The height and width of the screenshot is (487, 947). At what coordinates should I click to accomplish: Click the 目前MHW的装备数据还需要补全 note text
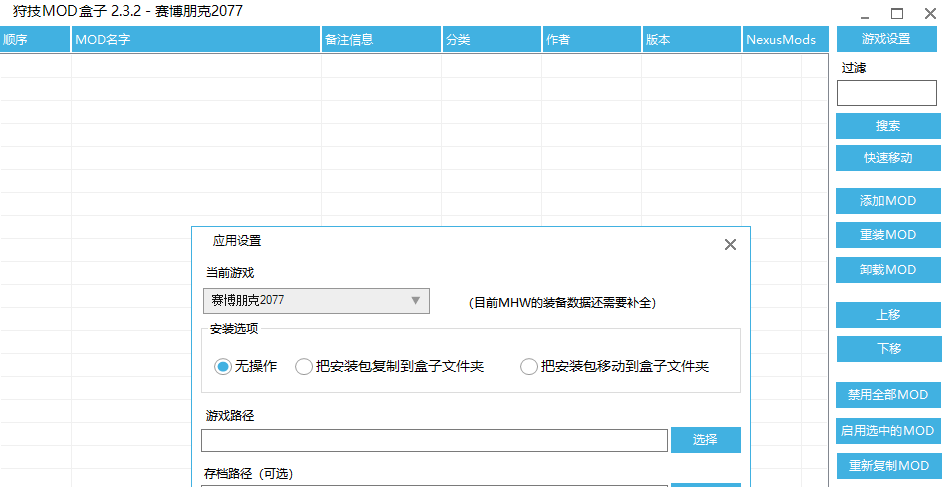(562, 303)
